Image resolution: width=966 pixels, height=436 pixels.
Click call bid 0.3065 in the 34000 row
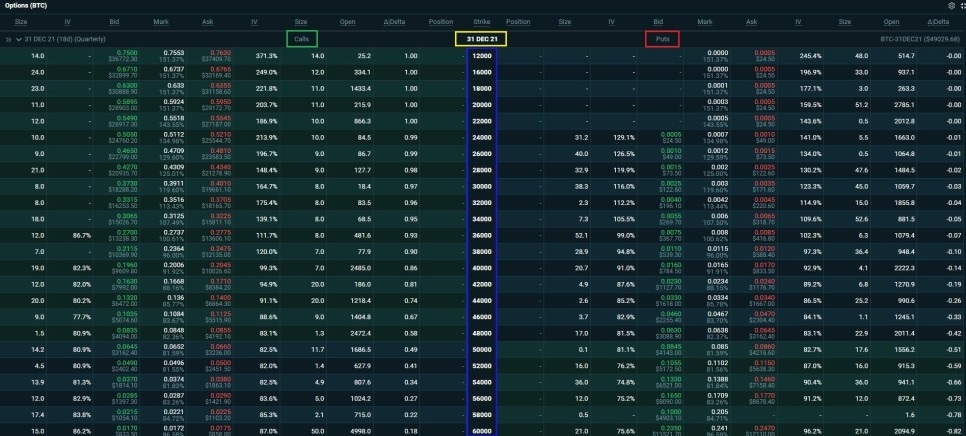127,216
